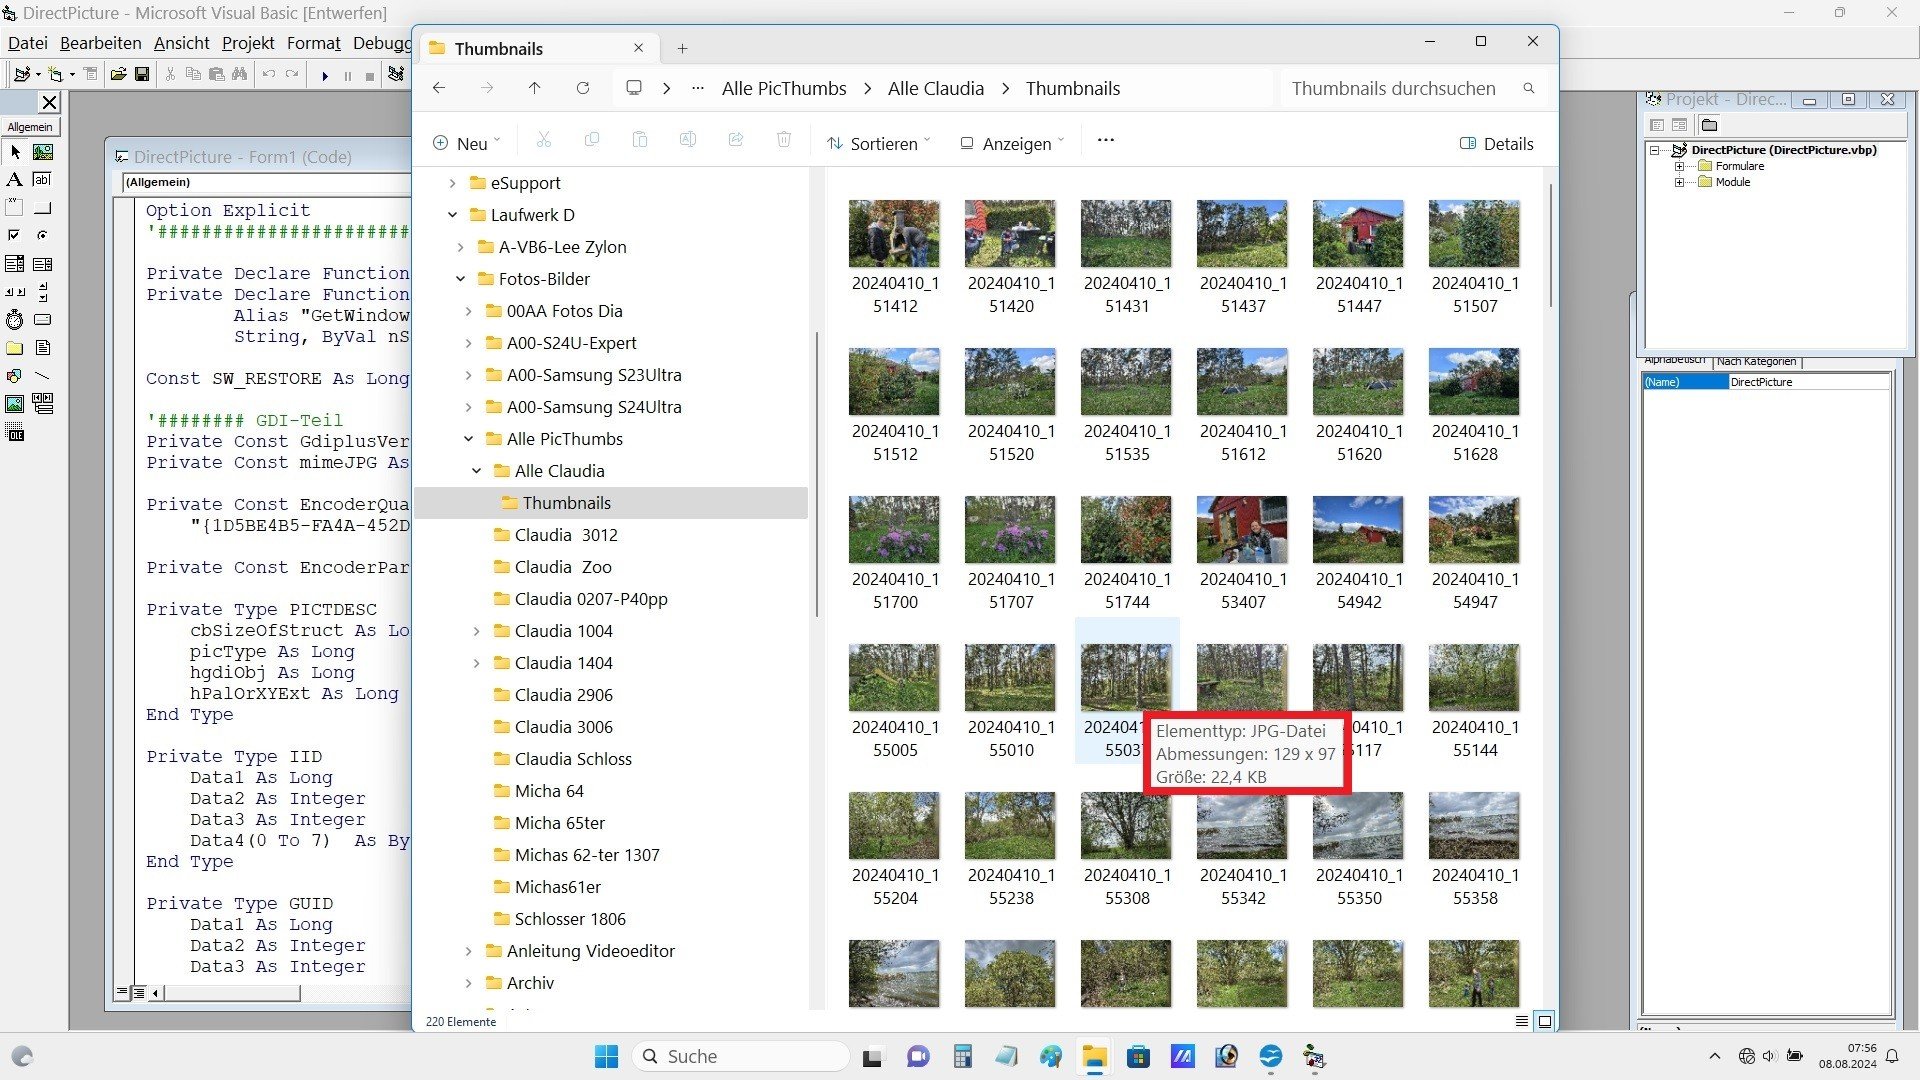Expand the Claudia 1004 folder
The image size is (1920, 1080).
pos(476,631)
